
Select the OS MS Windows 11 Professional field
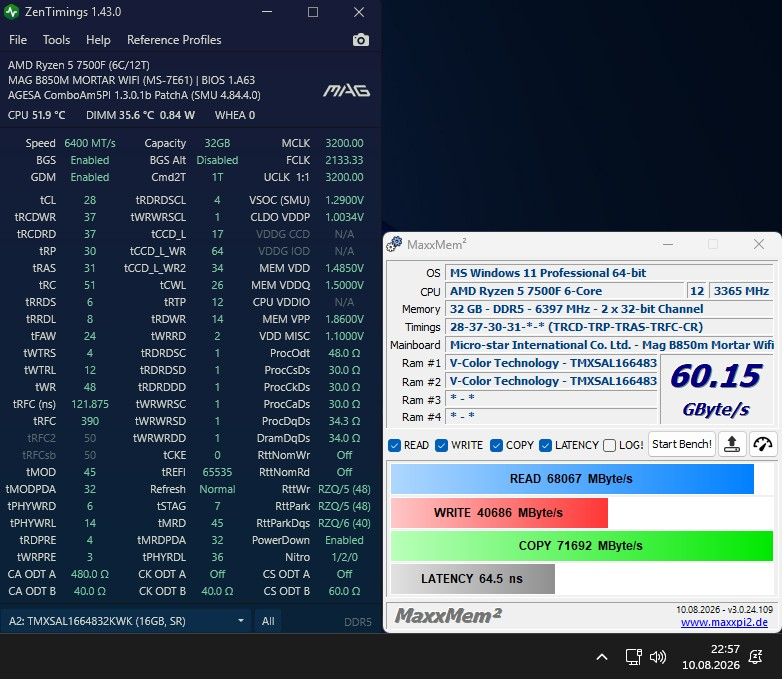point(609,273)
